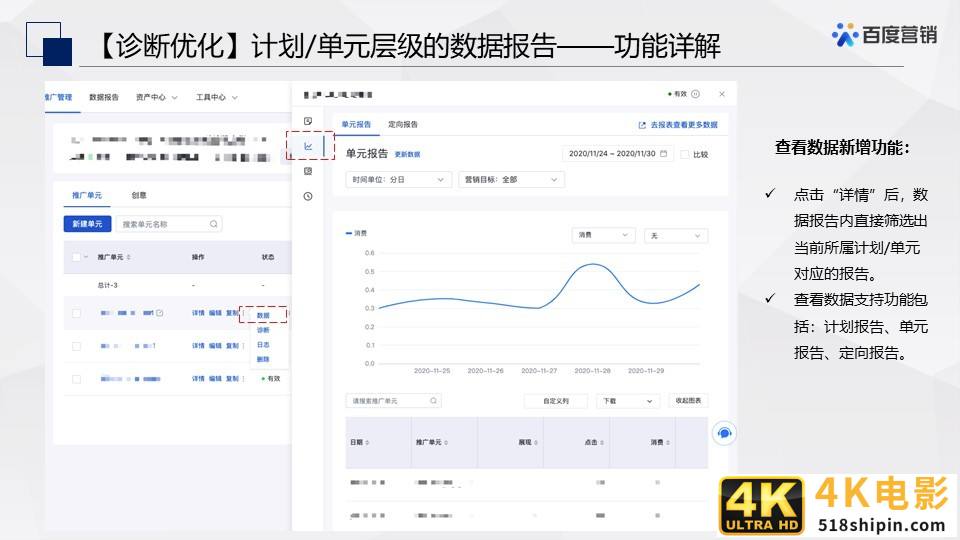
Task: Switch to the 数据报告 top tab
Action: tap(103, 97)
